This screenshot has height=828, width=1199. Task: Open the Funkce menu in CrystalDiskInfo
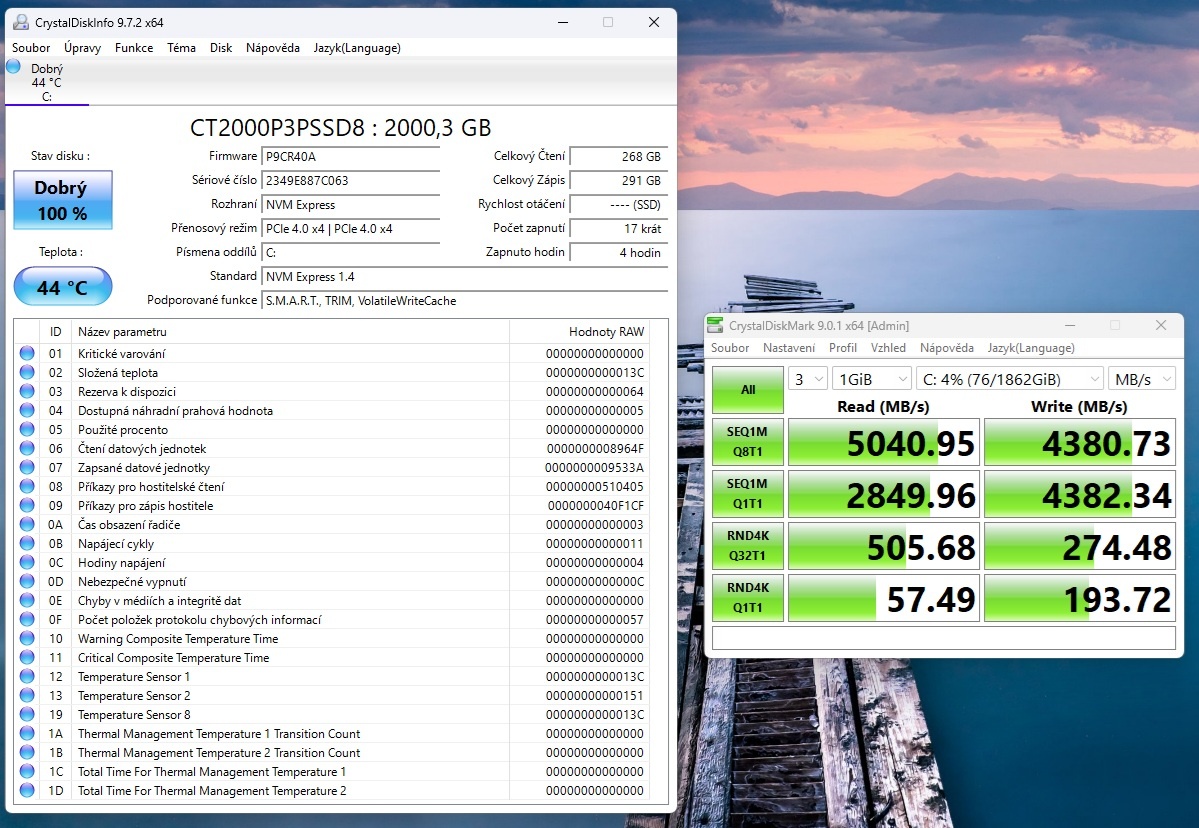pyautogui.click(x=133, y=47)
